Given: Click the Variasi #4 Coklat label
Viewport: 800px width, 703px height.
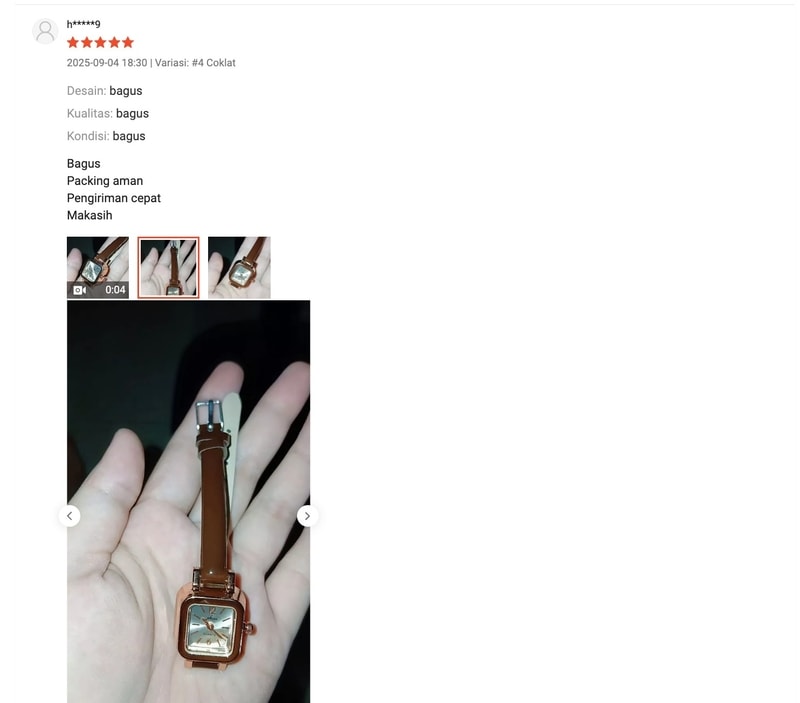Looking at the screenshot, I should coord(195,63).
